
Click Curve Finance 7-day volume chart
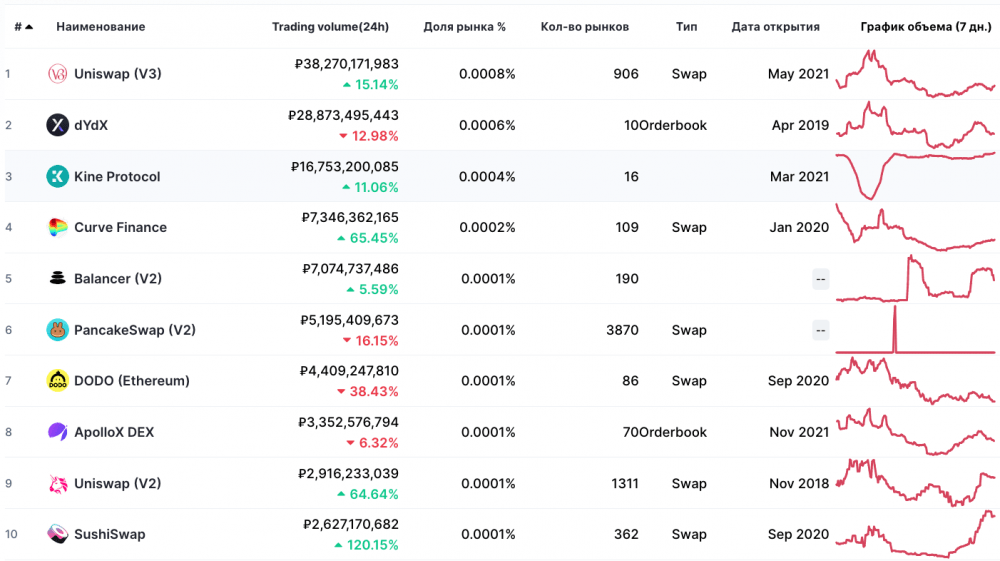pyautogui.click(x=916, y=228)
